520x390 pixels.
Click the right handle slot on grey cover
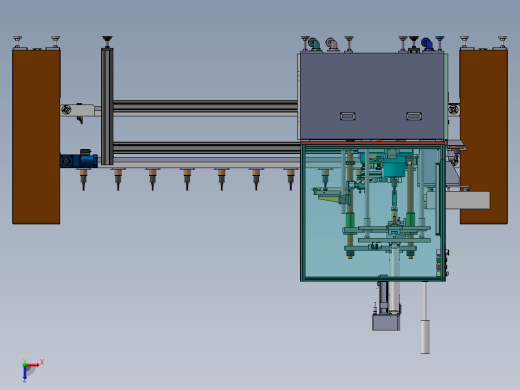tap(414, 116)
